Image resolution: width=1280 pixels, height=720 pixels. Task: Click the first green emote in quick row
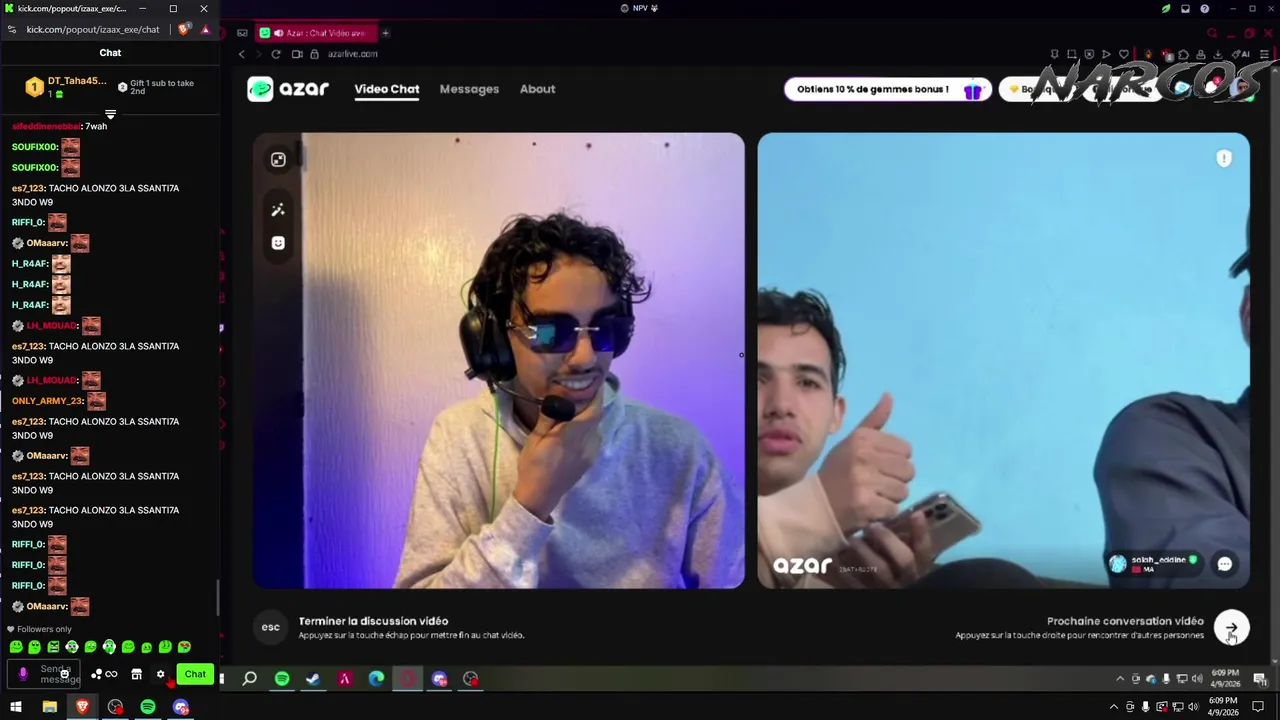tap(16, 647)
